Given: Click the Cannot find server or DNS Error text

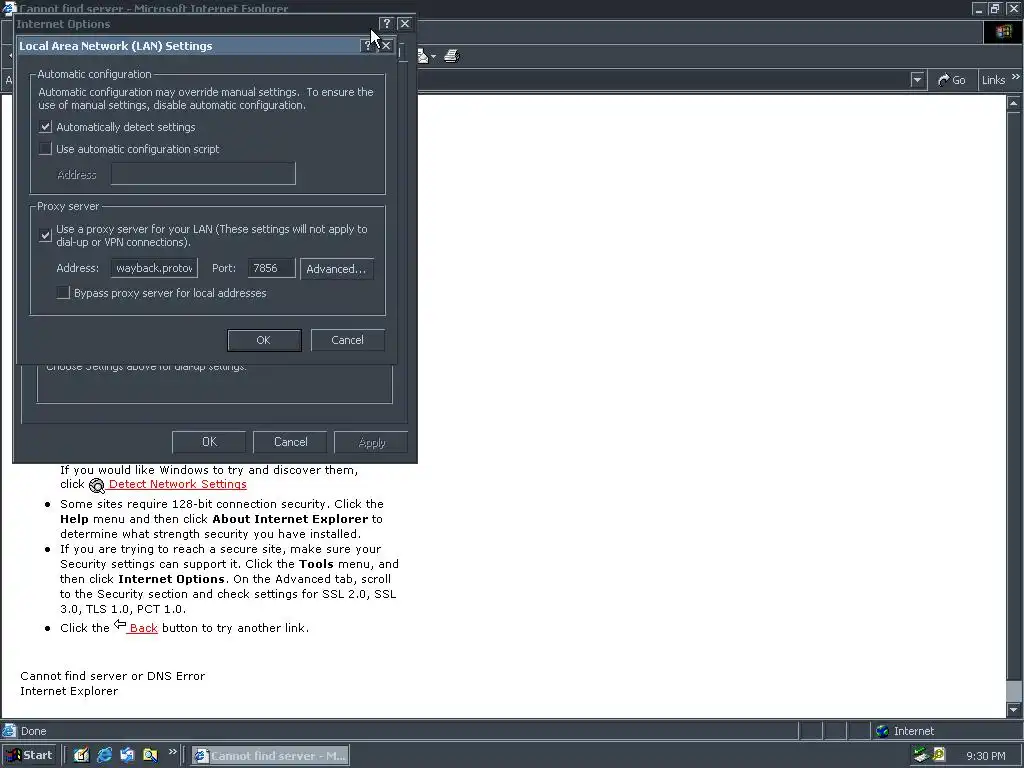Looking at the screenshot, I should click(x=112, y=676).
